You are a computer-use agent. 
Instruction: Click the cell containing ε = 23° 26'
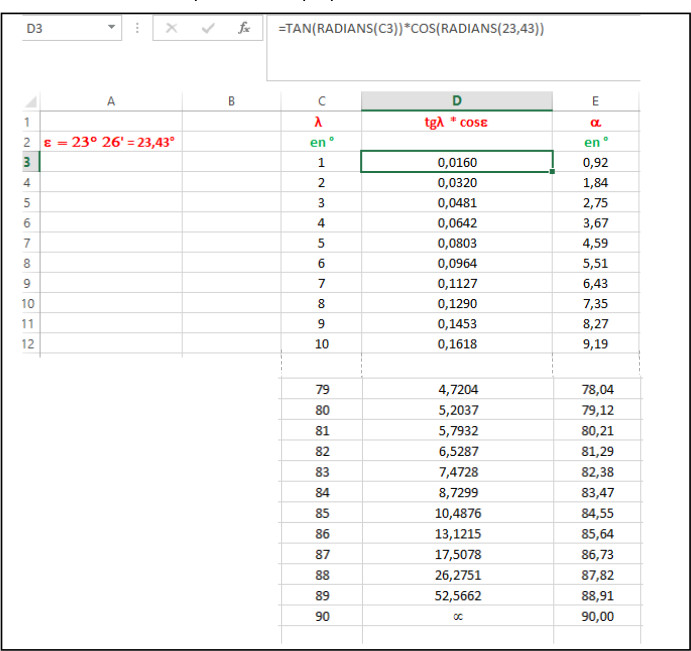coord(110,142)
